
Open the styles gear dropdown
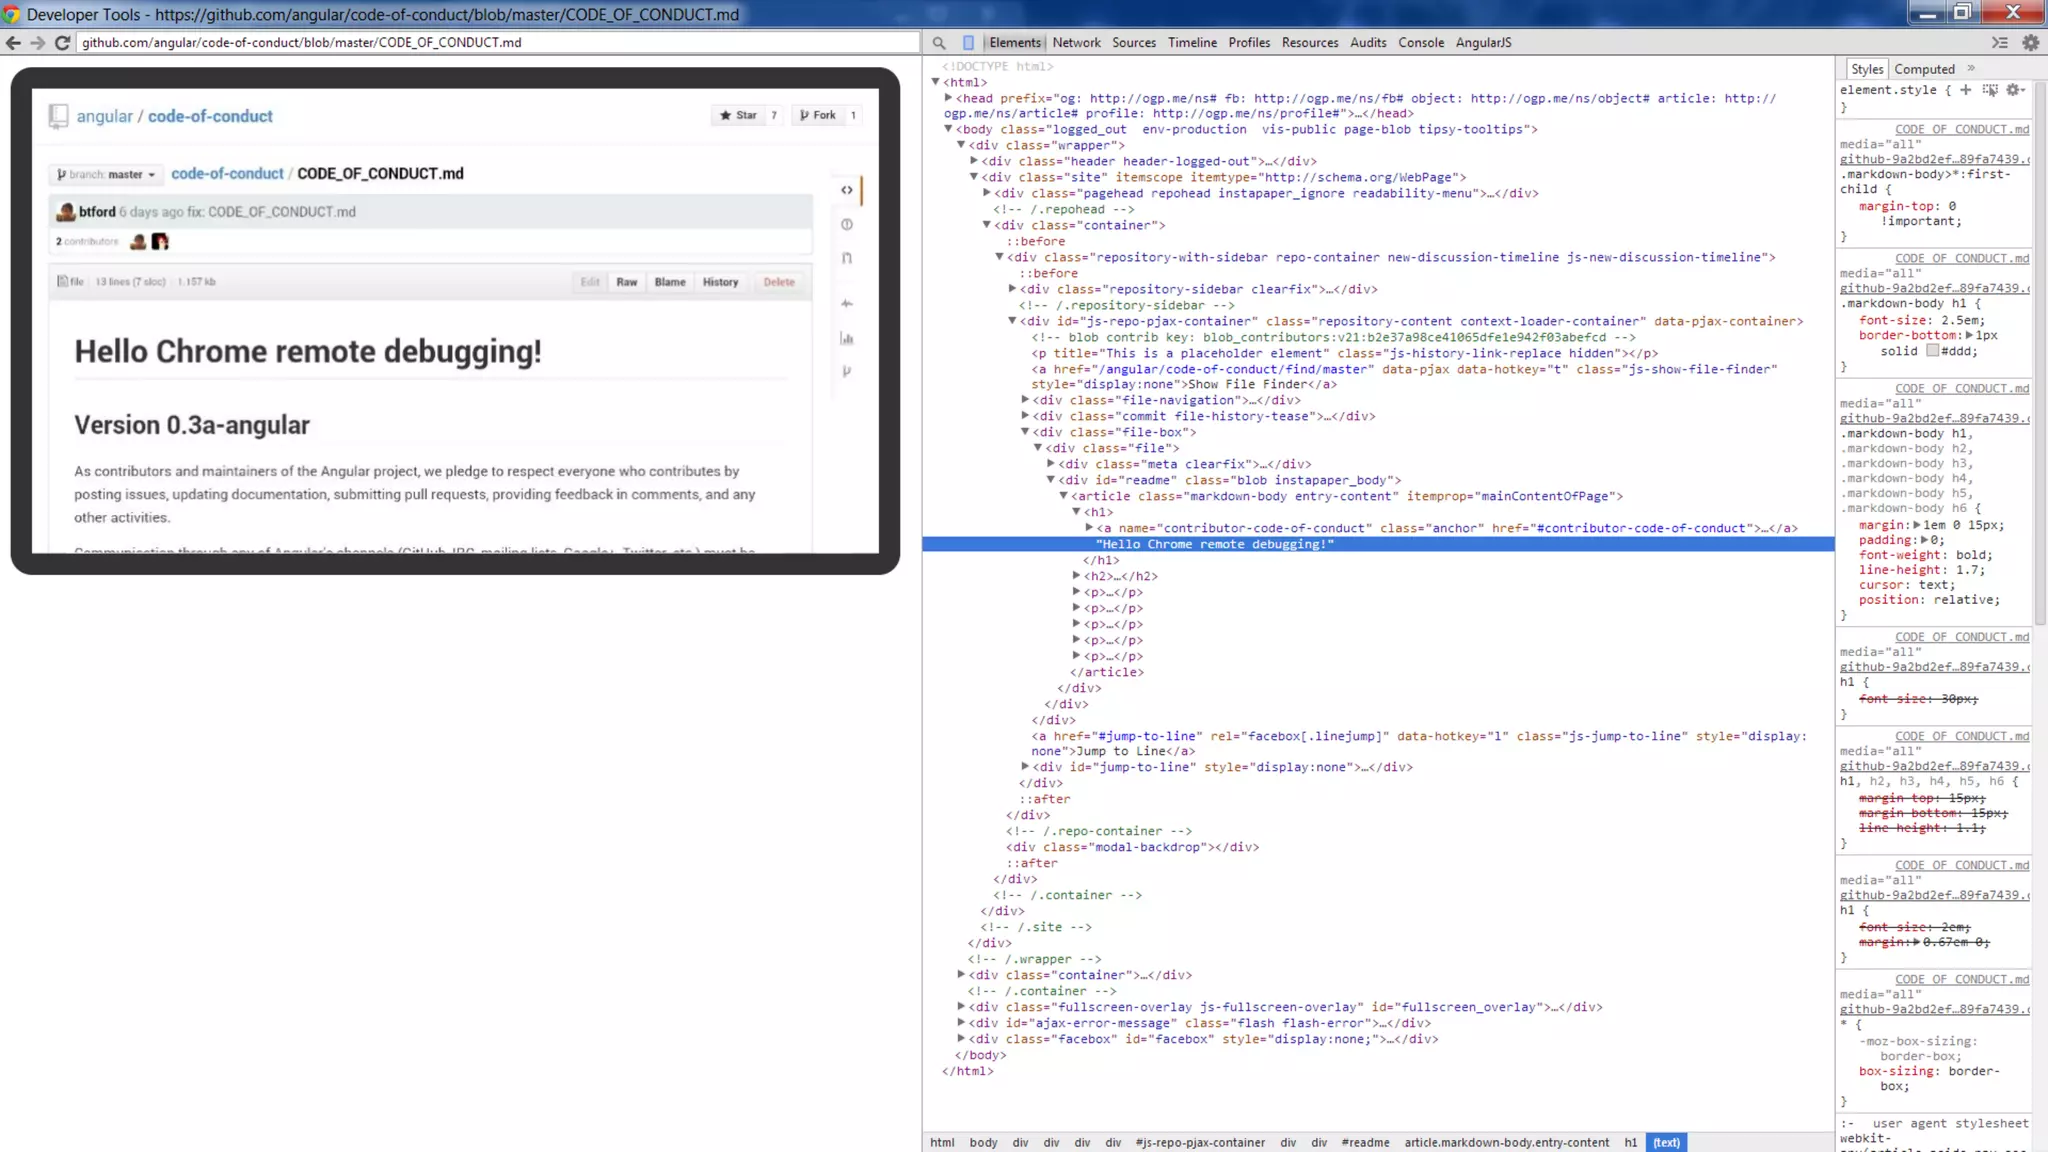[2015, 90]
